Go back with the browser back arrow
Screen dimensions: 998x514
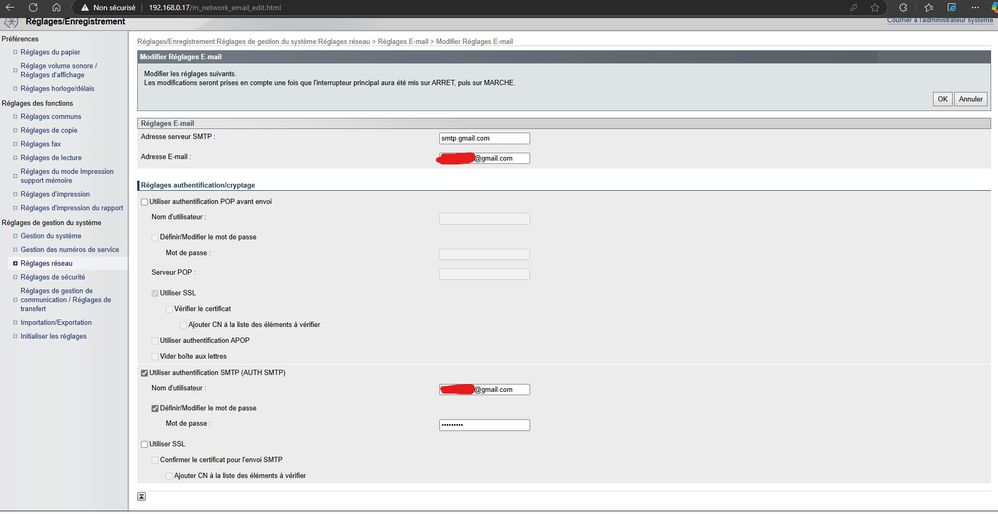click(10, 8)
